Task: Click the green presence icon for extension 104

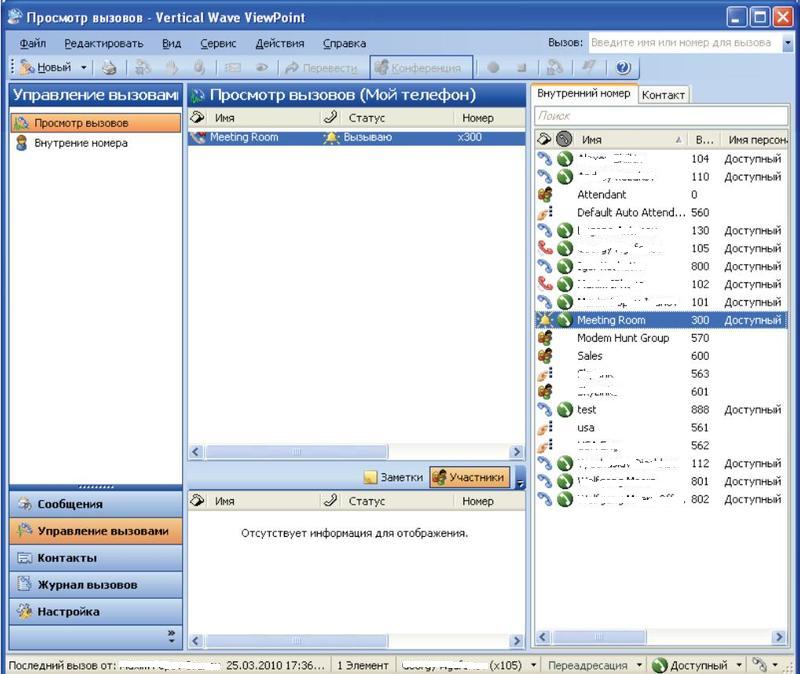Action: point(565,159)
